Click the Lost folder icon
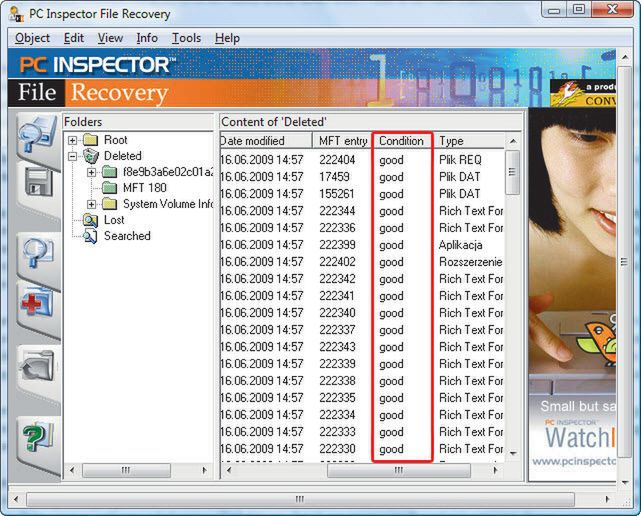641x516 pixels. [90, 220]
